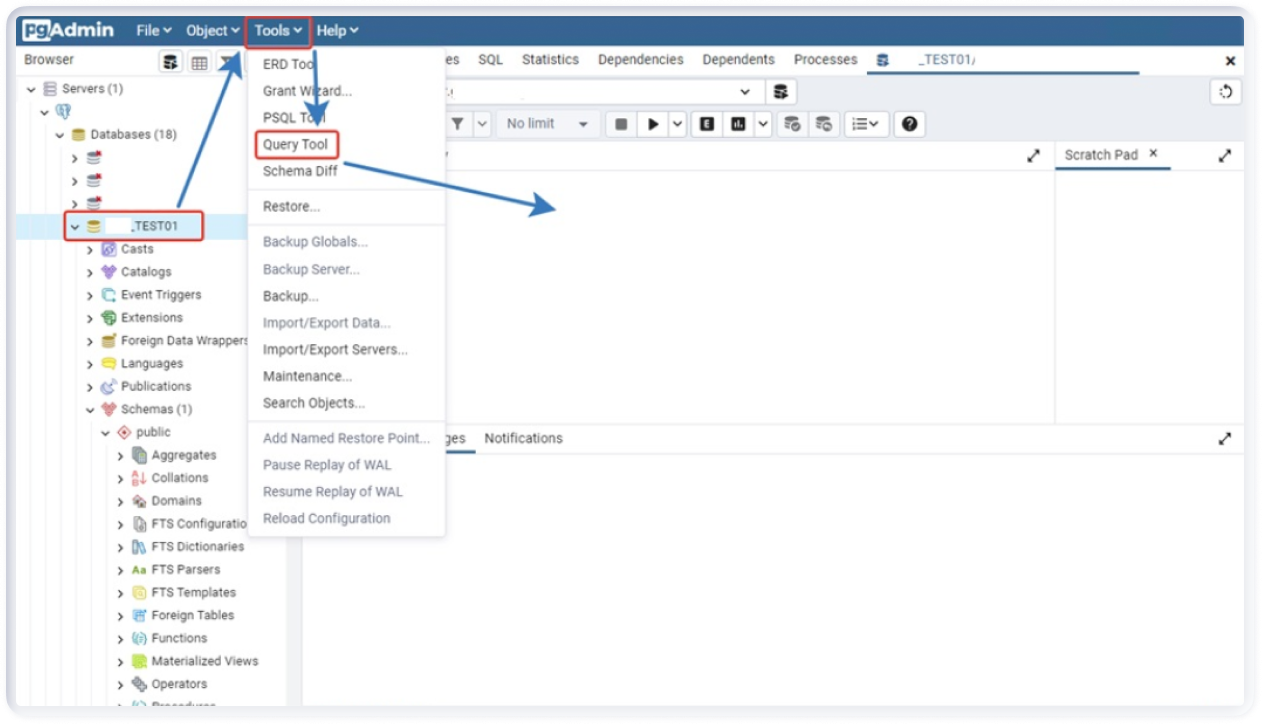Switch to the Notifications tab
1262x724 pixels.
coord(523,438)
